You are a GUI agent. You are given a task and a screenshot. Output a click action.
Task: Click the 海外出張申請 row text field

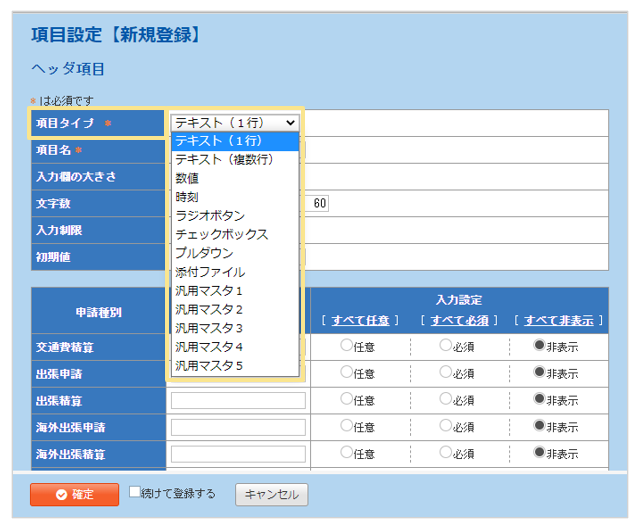click(x=238, y=427)
